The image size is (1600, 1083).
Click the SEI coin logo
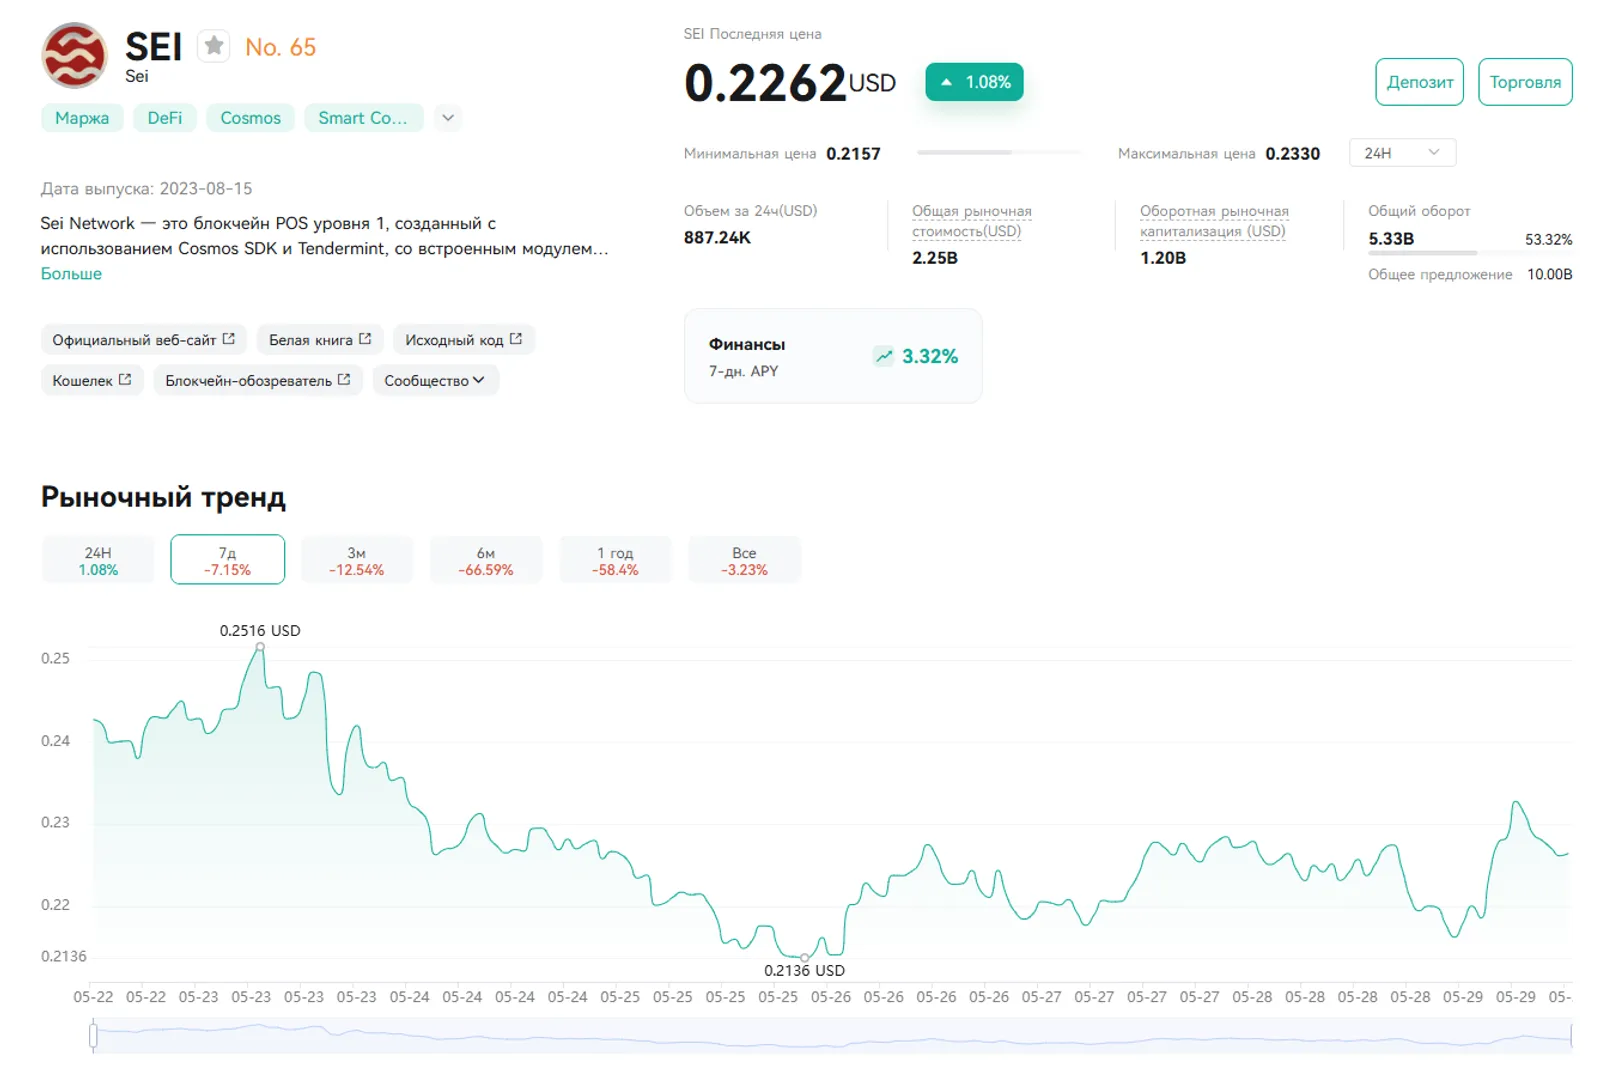click(x=74, y=55)
